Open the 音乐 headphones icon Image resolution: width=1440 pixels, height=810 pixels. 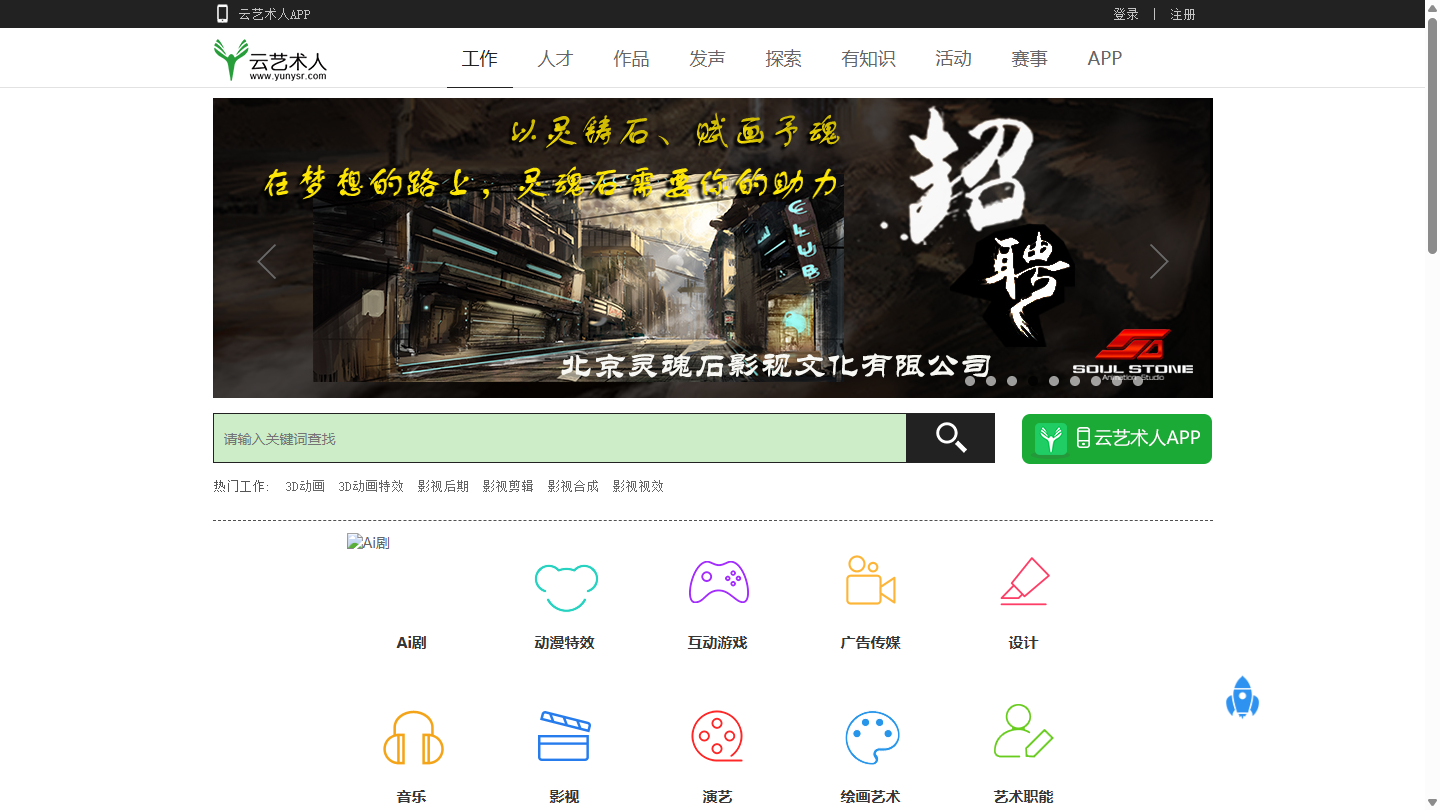(413, 738)
